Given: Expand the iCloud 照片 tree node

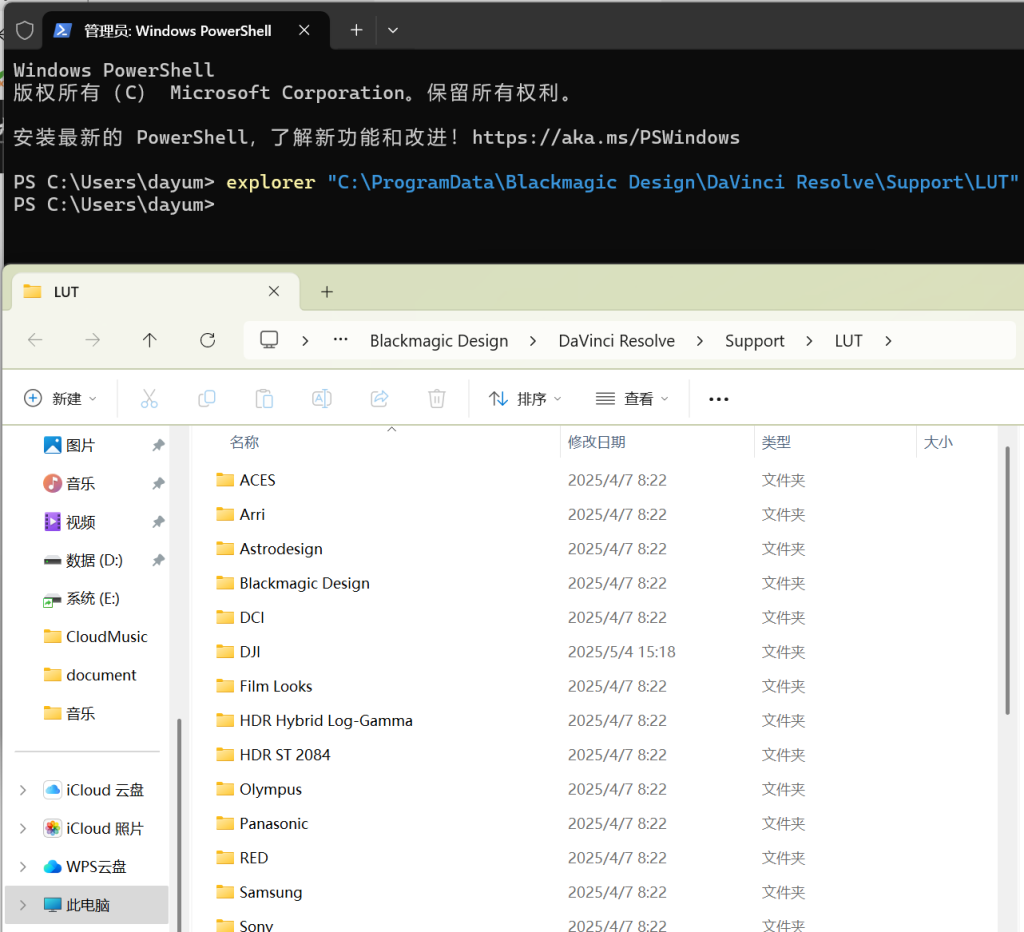Looking at the screenshot, I should click(23, 829).
